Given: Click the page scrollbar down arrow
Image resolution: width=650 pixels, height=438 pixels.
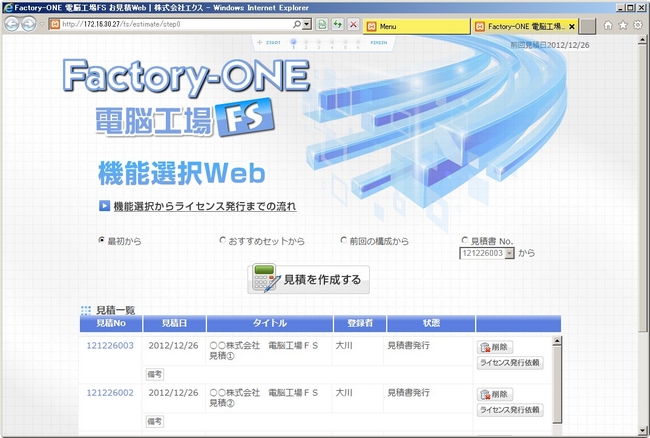Looking at the screenshot, I should [x=643, y=430].
